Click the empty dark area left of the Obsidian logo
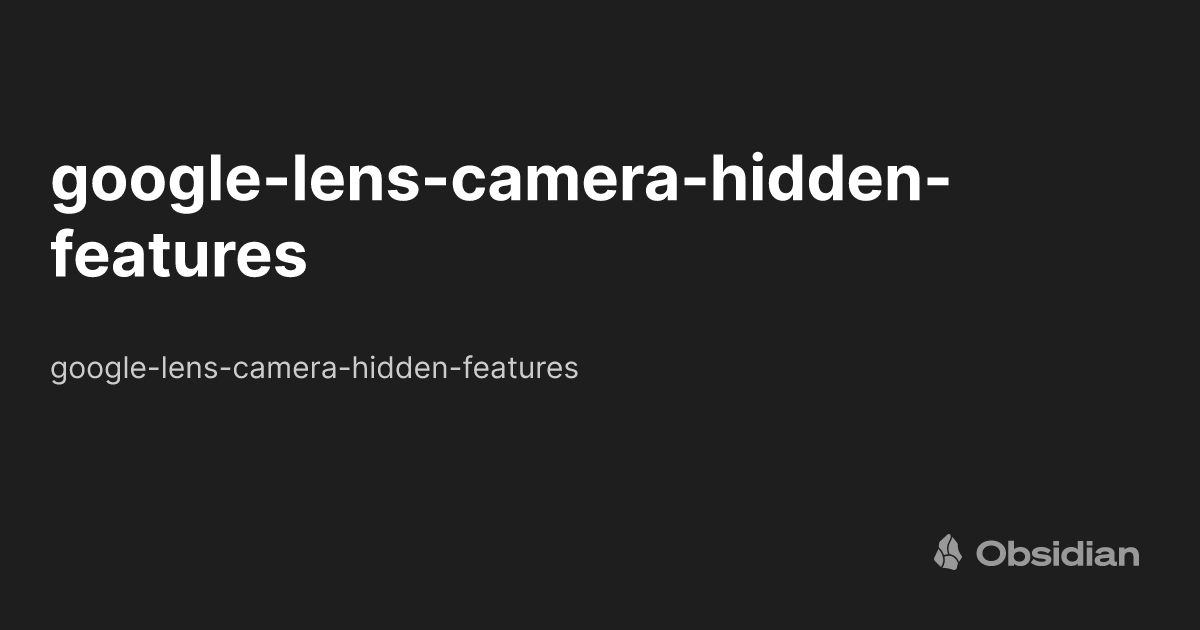 tap(450, 552)
